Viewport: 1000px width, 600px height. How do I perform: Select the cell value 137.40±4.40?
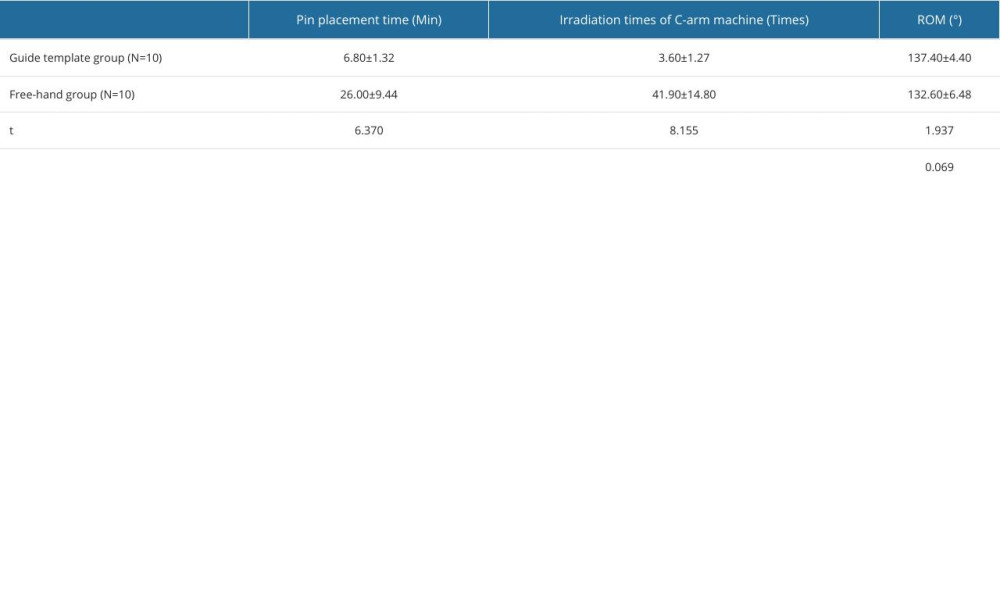939,58
